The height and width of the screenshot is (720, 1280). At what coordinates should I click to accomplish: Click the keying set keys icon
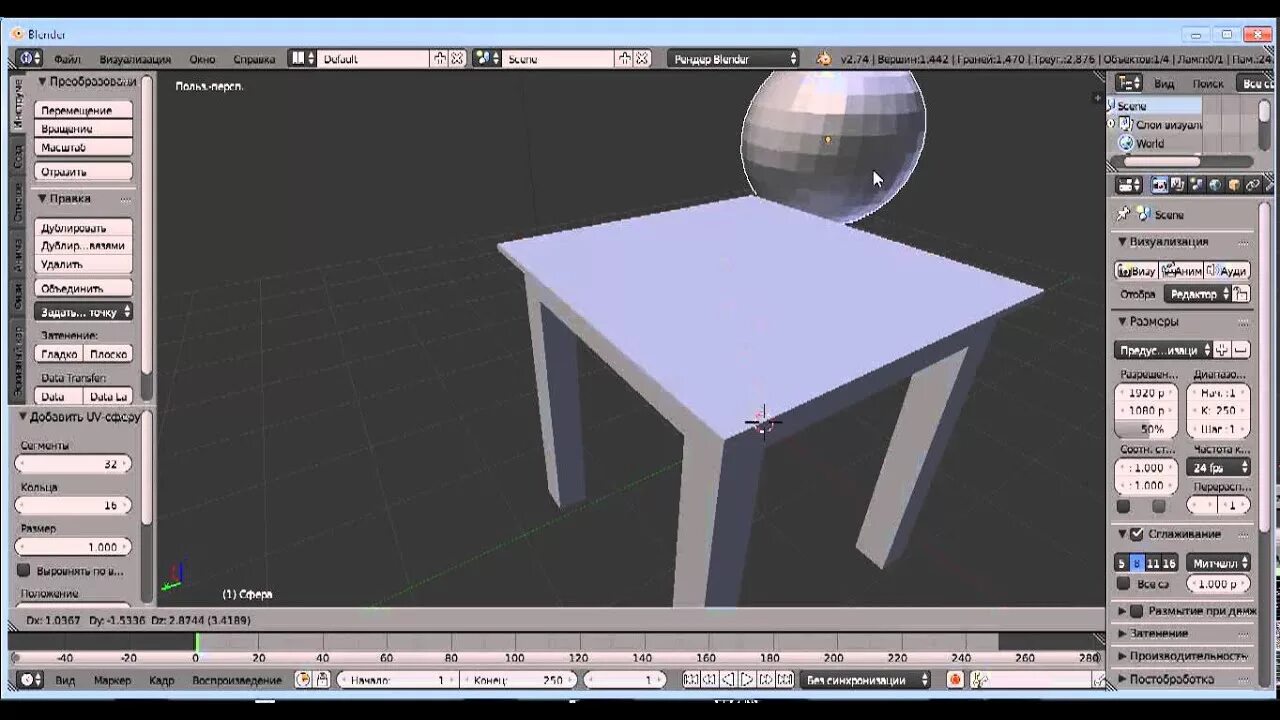click(x=981, y=680)
